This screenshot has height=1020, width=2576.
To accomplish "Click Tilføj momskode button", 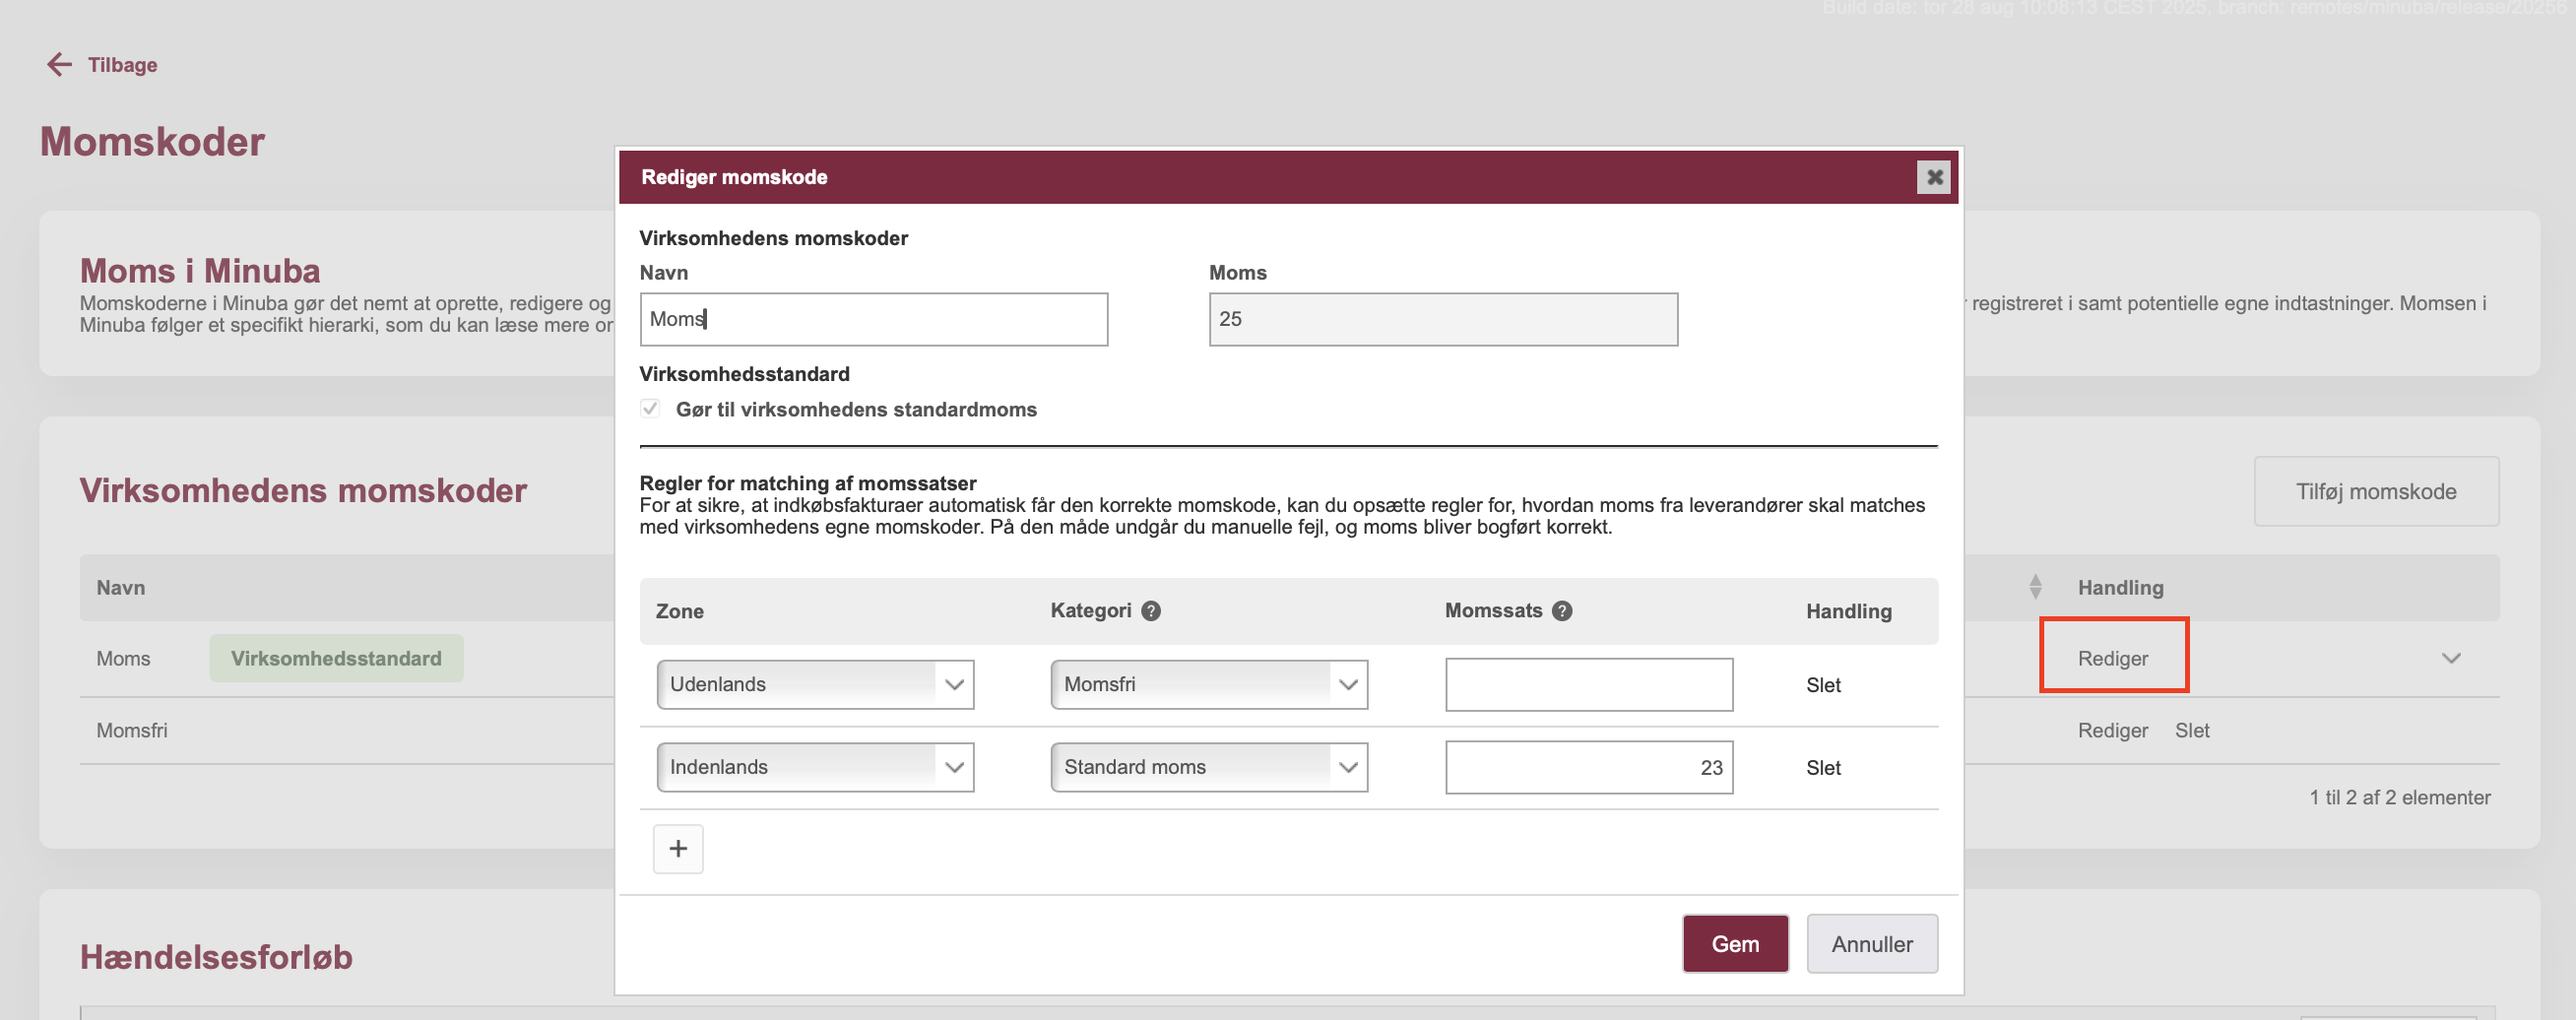I will (x=2376, y=492).
